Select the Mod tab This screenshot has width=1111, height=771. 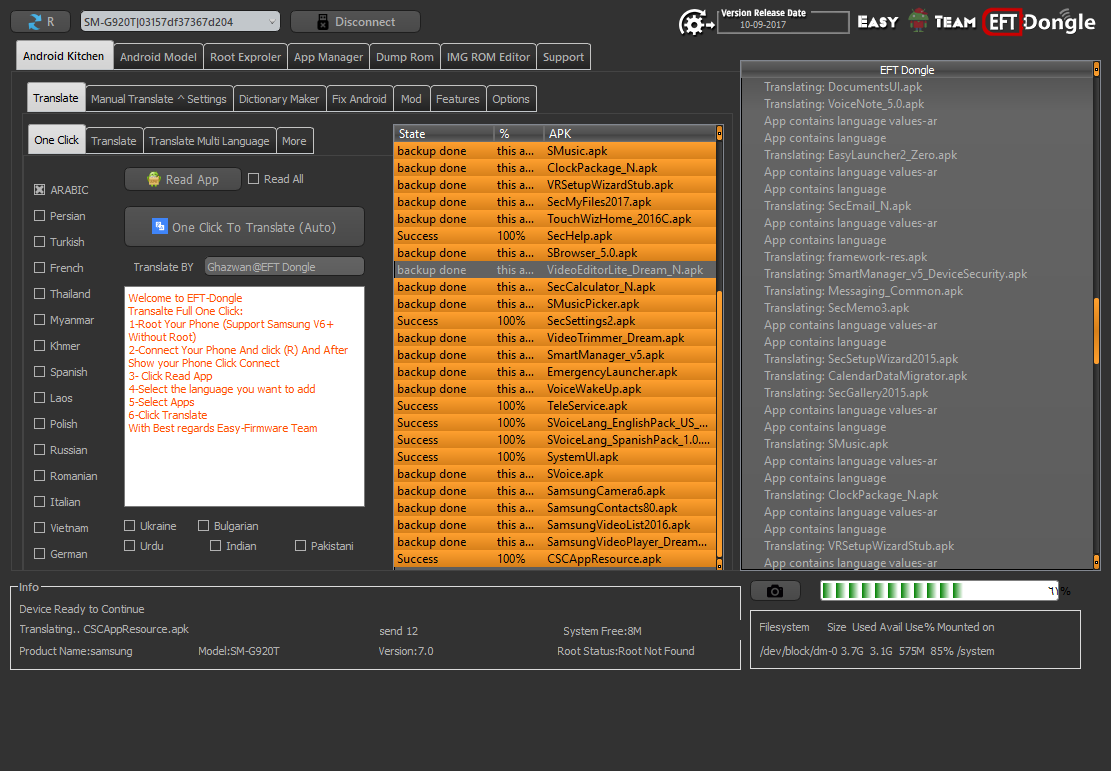[411, 99]
